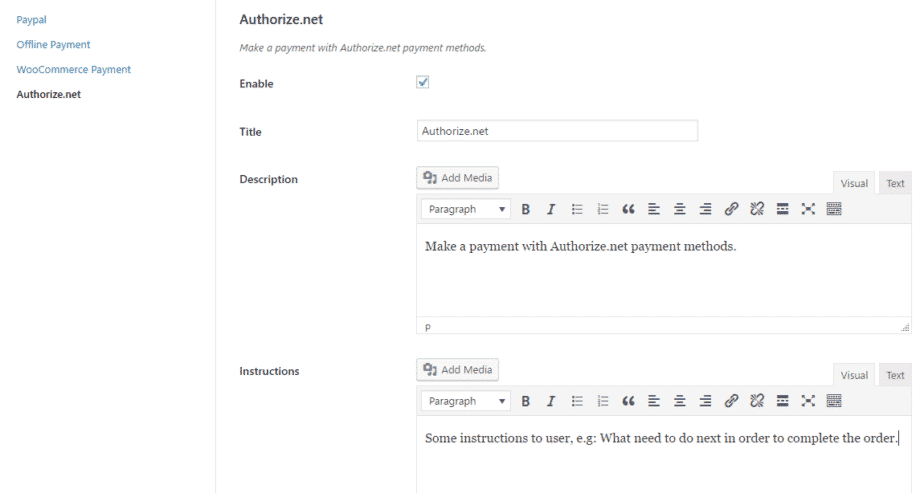Toggle Bold in Instructions editor toolbar
Viewport: 920px width, 493px height.
526,401
